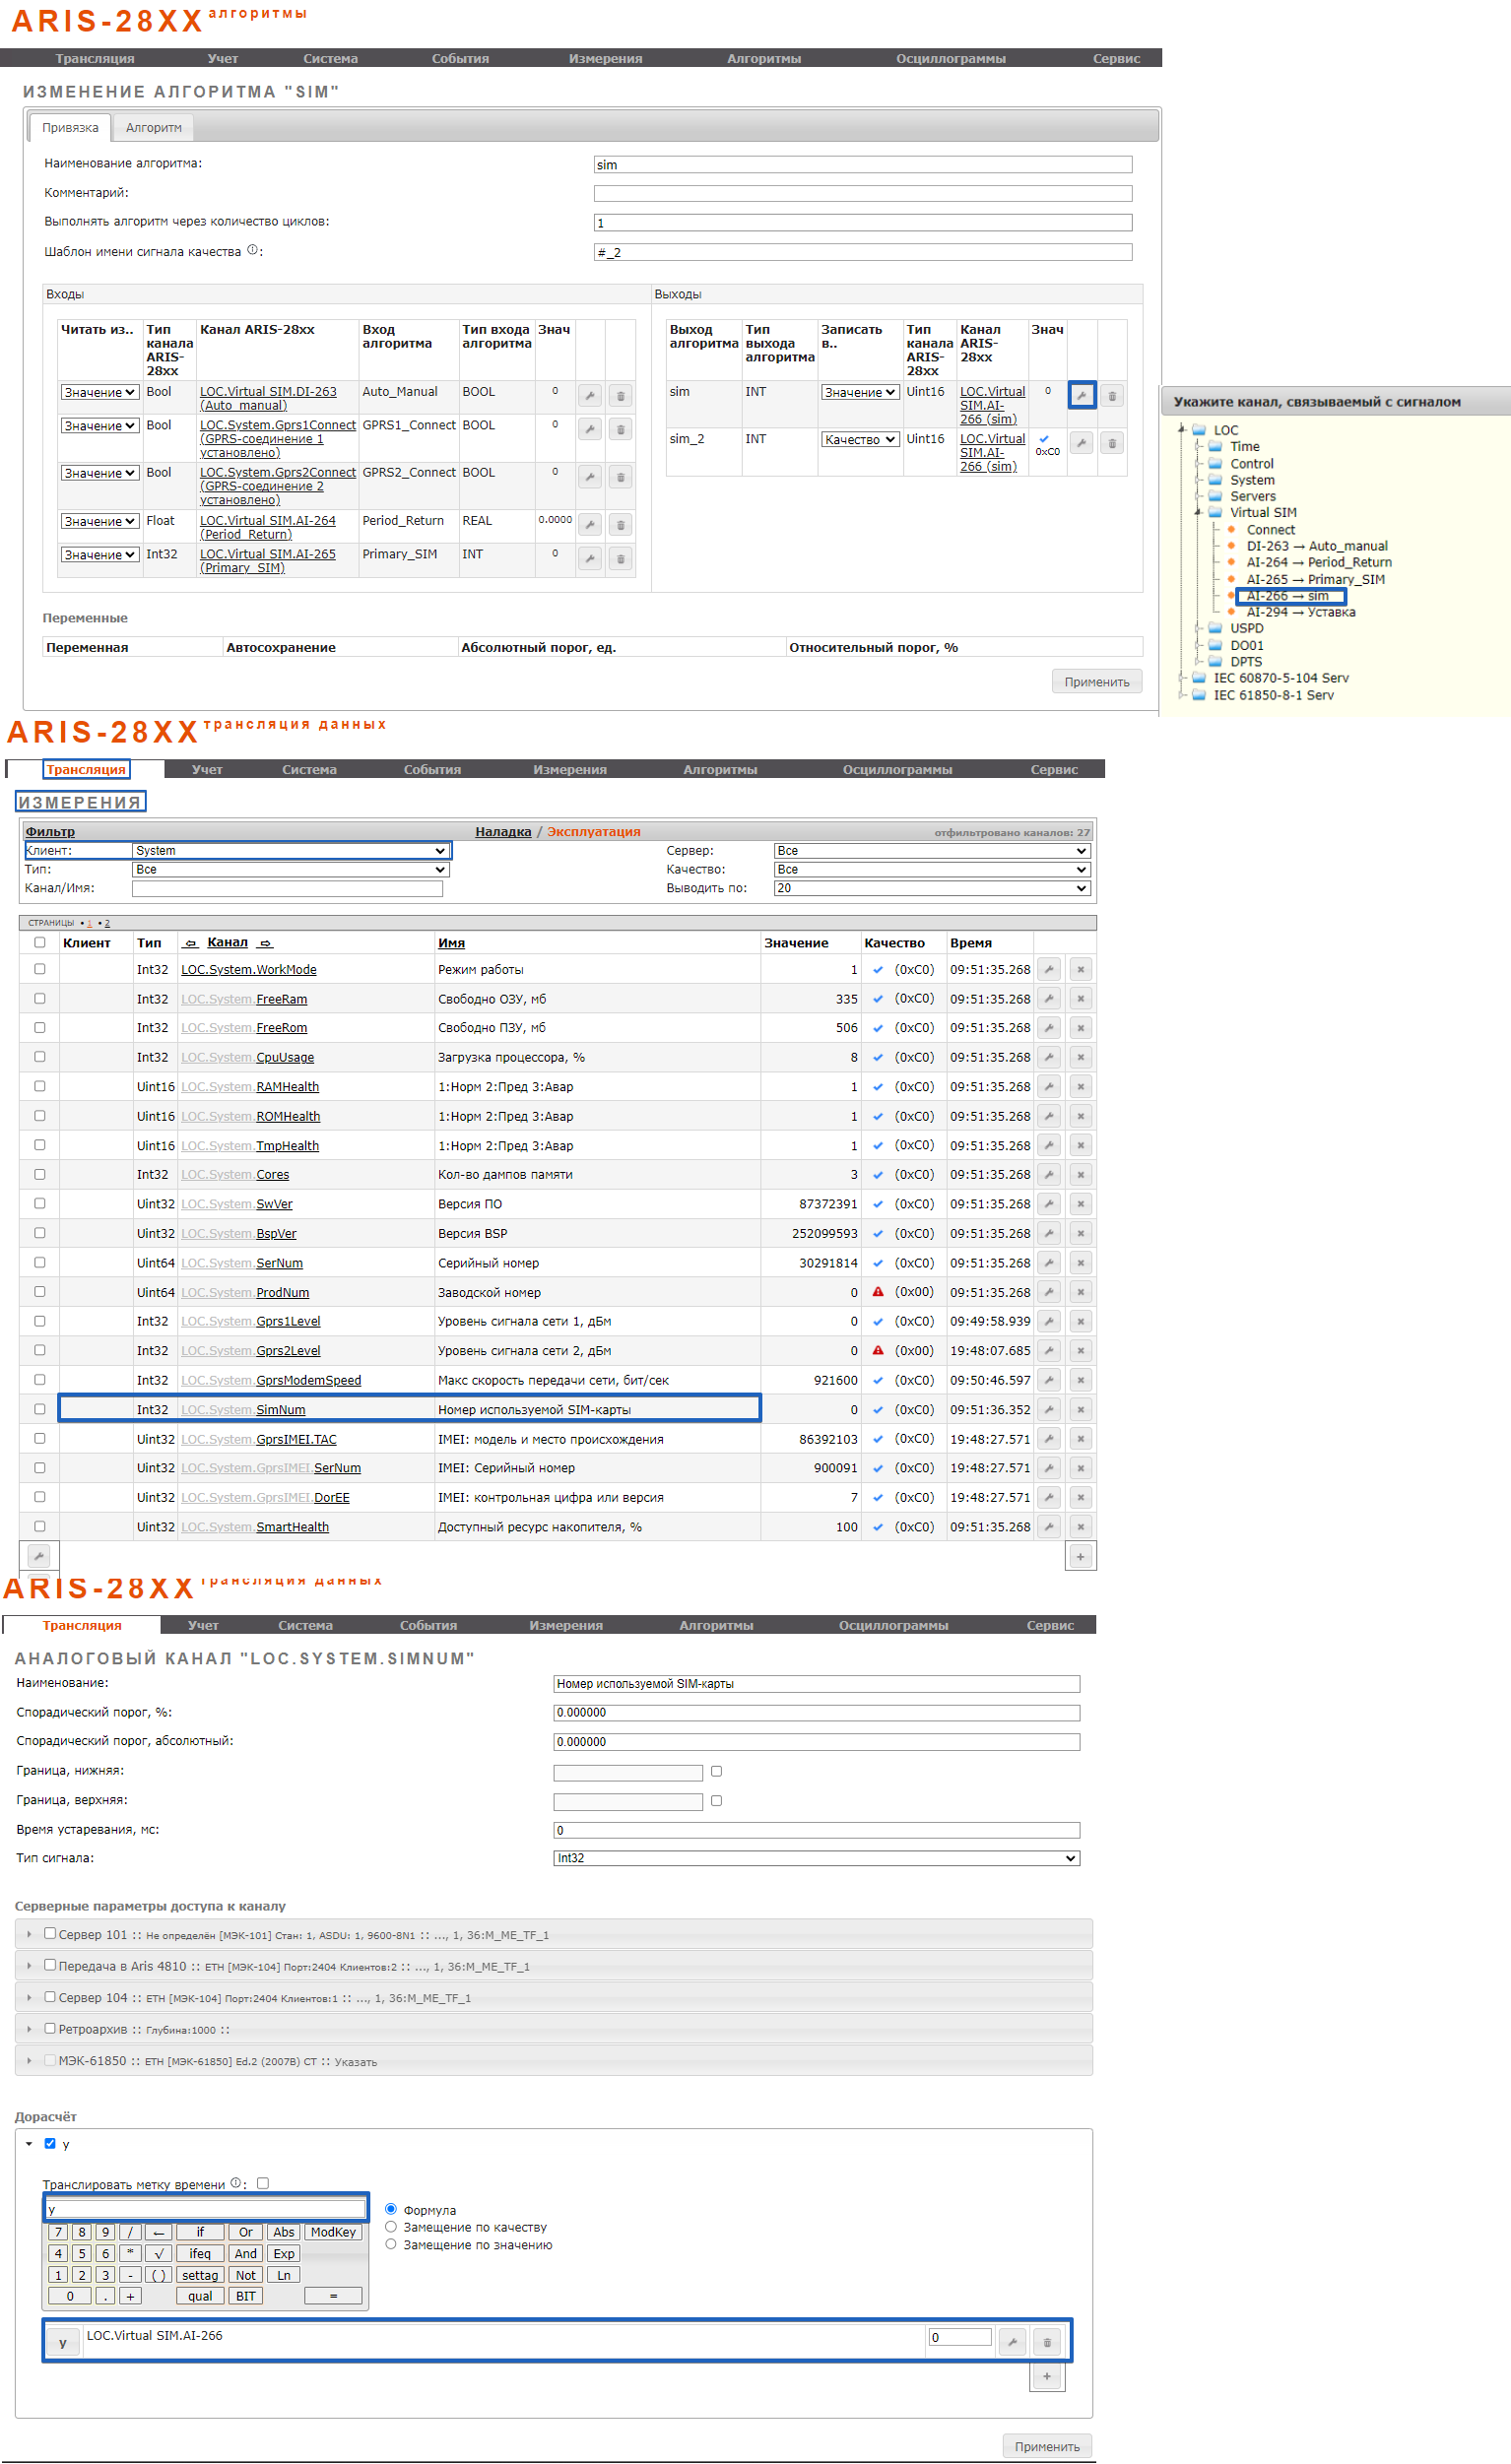Click Применить button on algorithm page
Screen dimensions: 1511x2464
[x=1096, y=682]
